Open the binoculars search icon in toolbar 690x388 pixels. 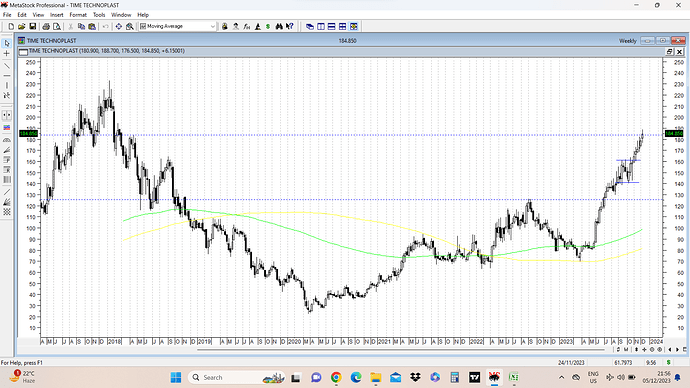pos(279,27)
